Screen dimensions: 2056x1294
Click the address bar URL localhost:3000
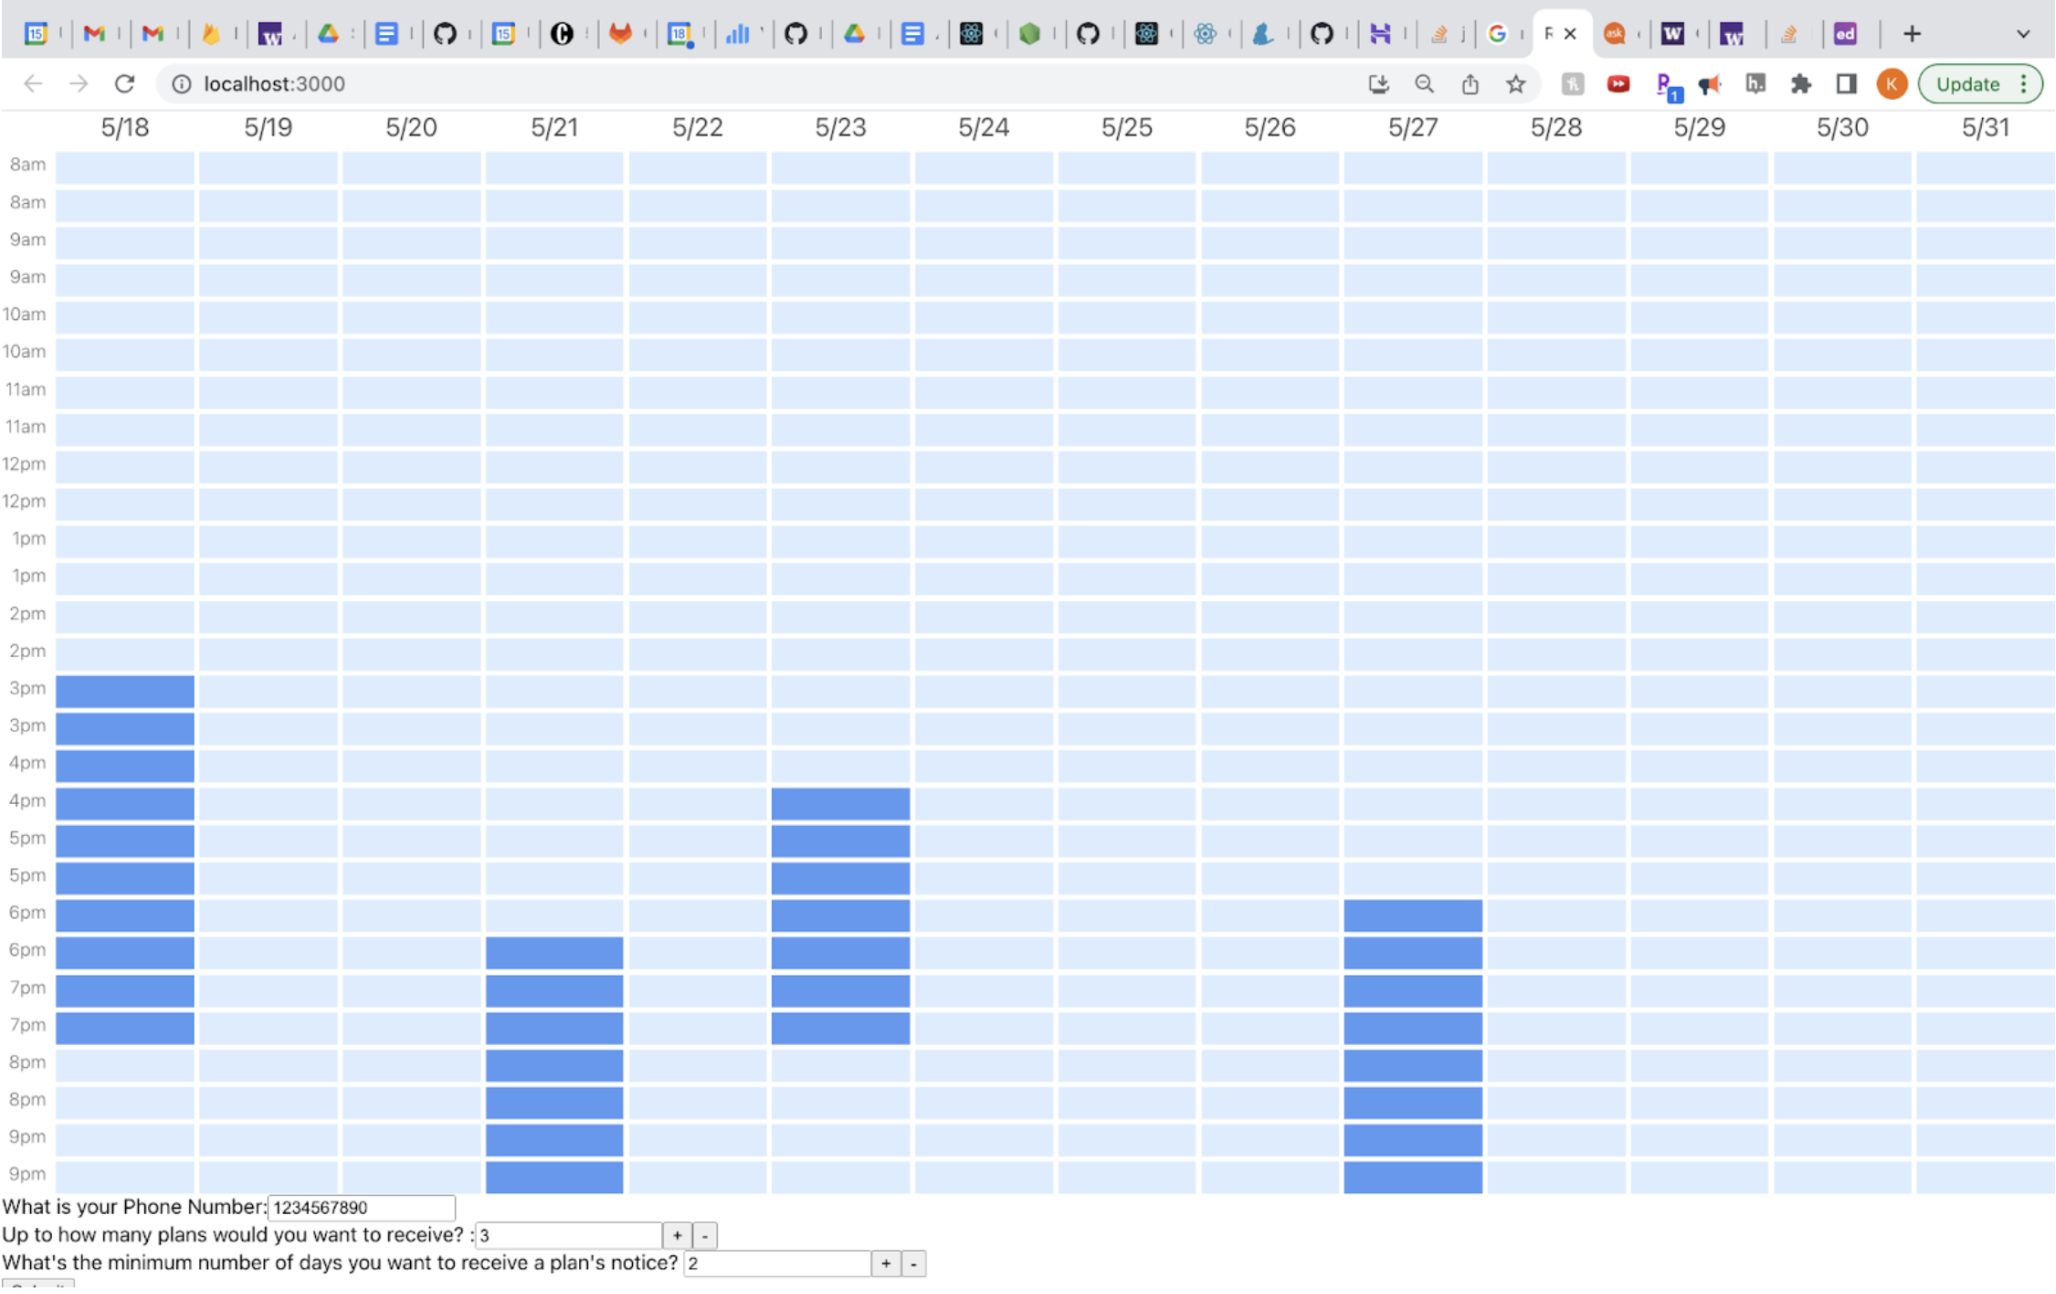(274, 84)
